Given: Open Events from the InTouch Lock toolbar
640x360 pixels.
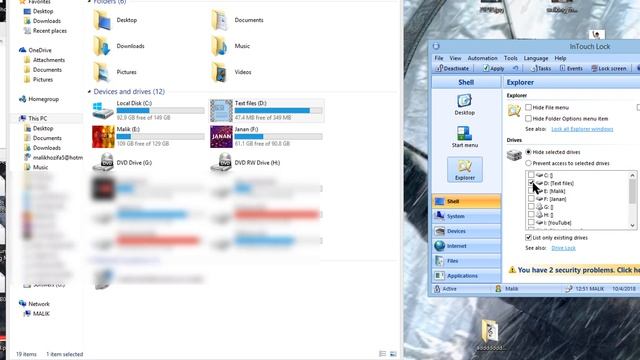Looking at the screenshot, I should point(571,69).
